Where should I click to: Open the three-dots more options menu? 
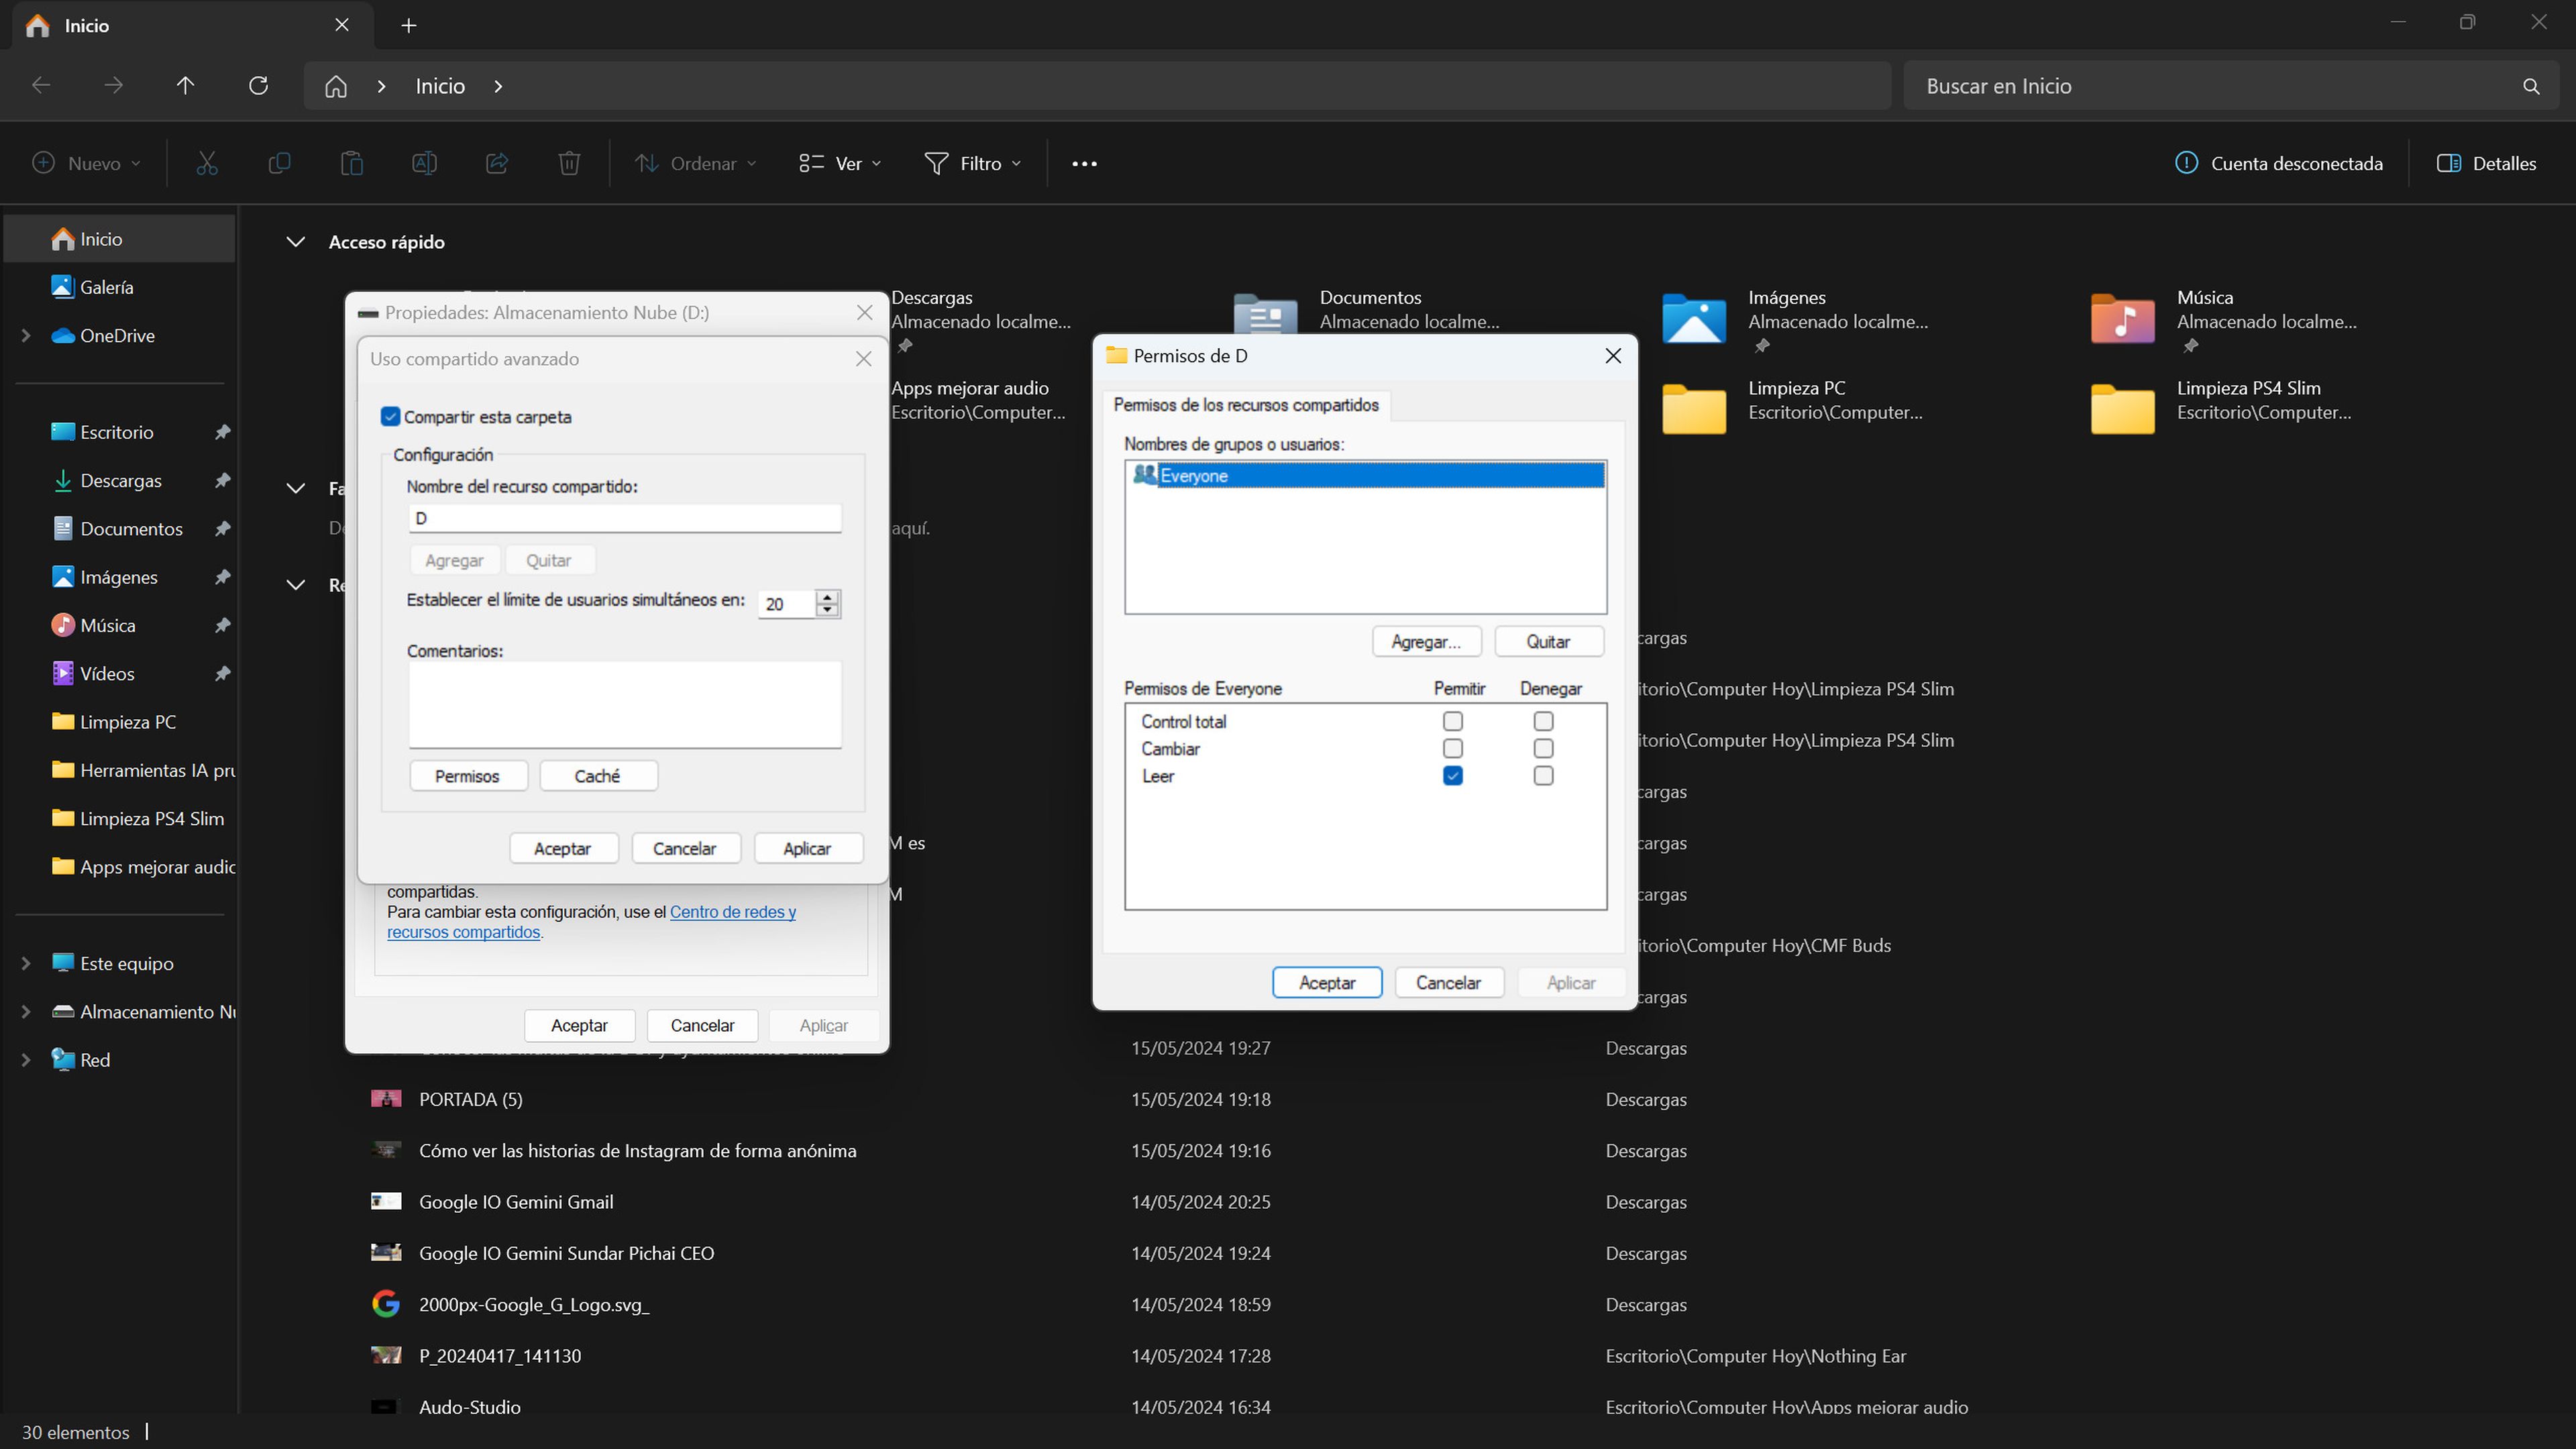(1084, 164)
